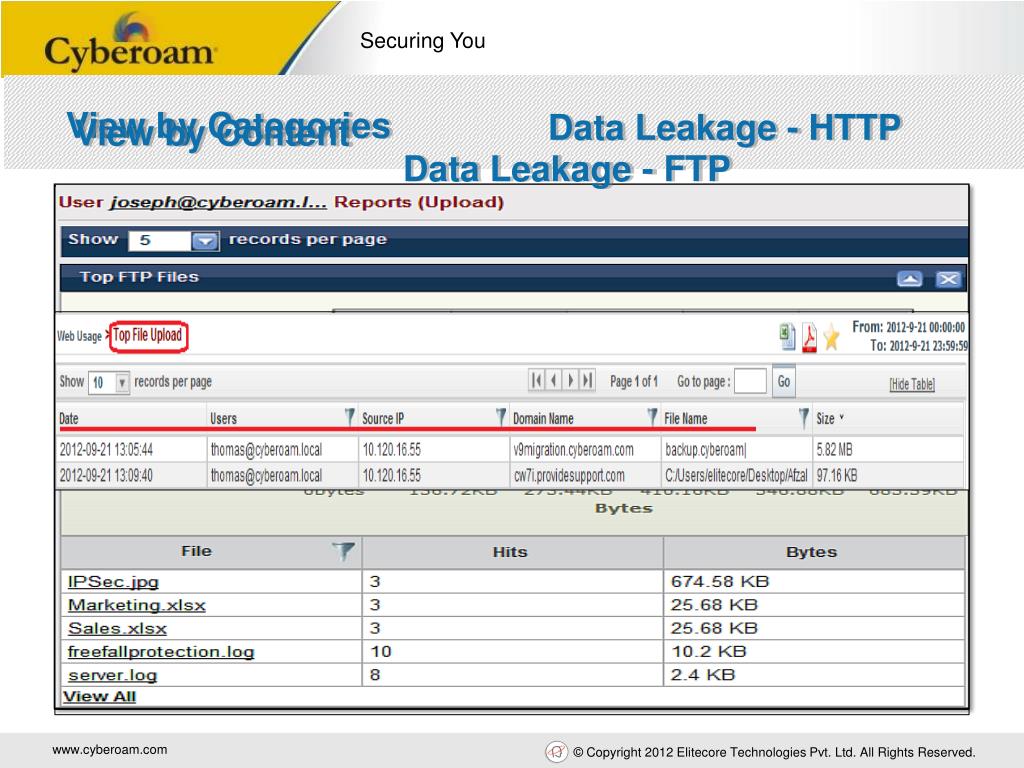This screenshot has height=768, width=1024.
Task: Click the Hide Table link
Action: (912, 384)
